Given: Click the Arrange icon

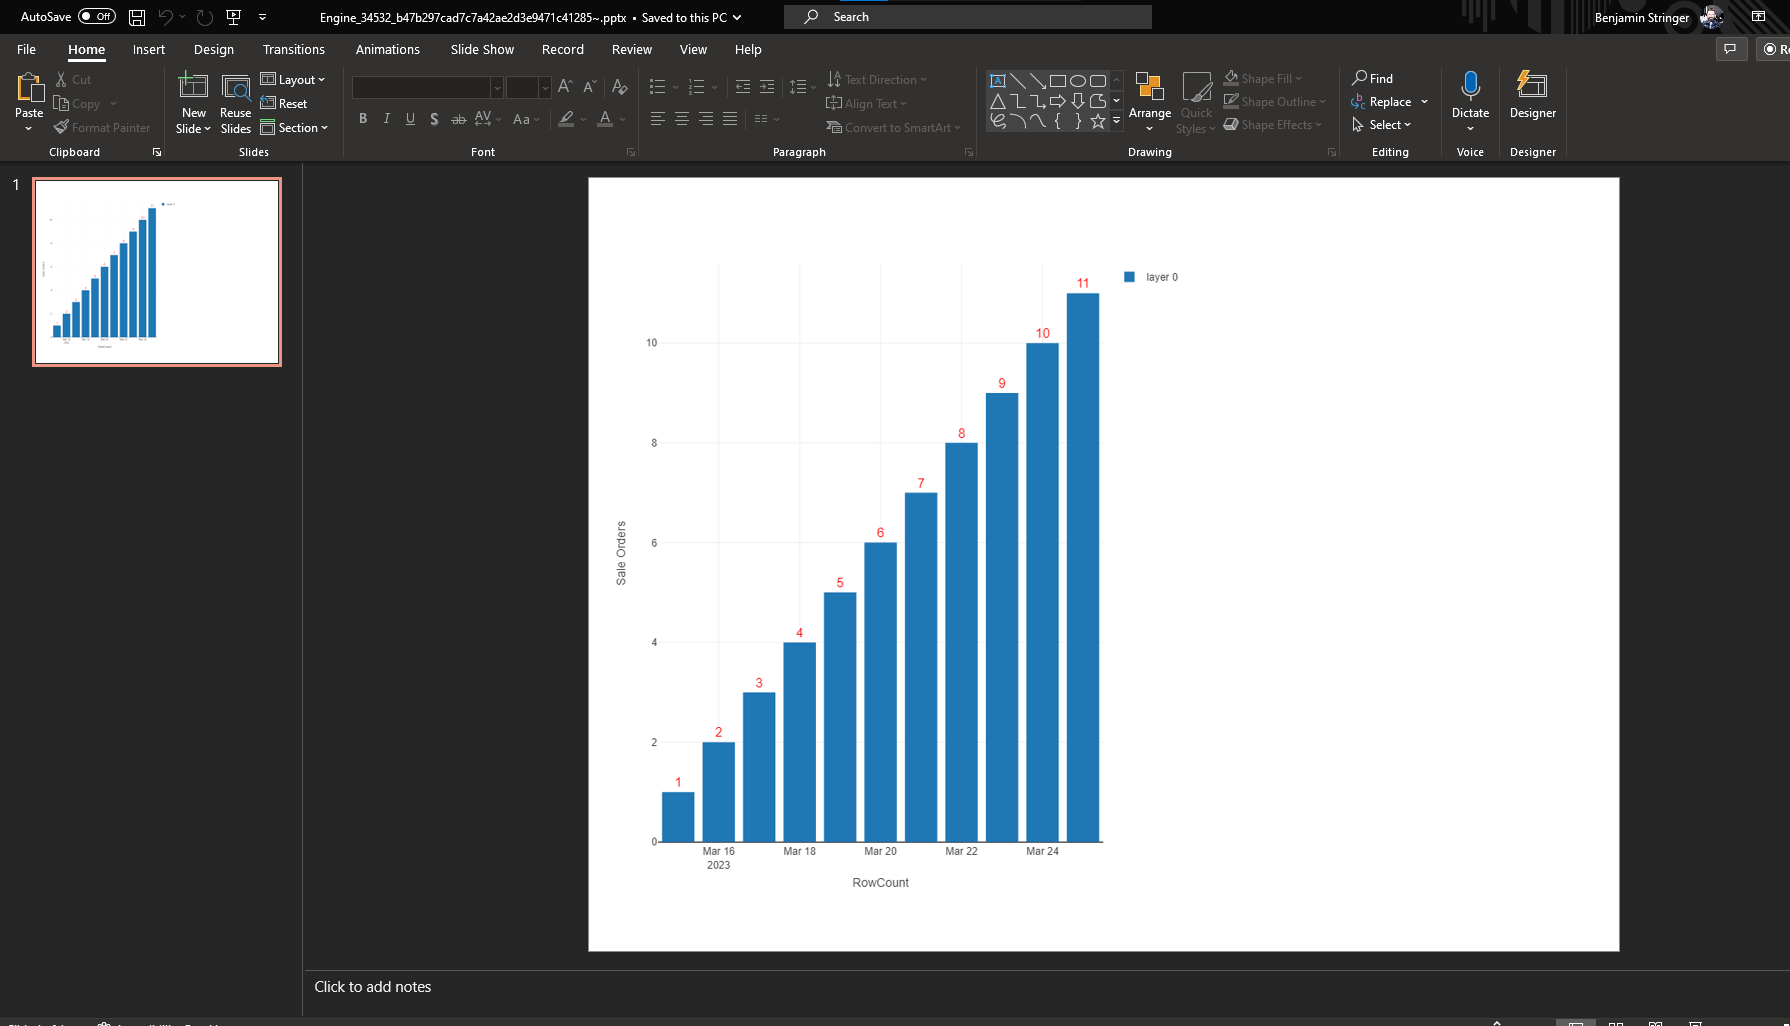Looking at the screenshot, I should [x=1150, y=90].
